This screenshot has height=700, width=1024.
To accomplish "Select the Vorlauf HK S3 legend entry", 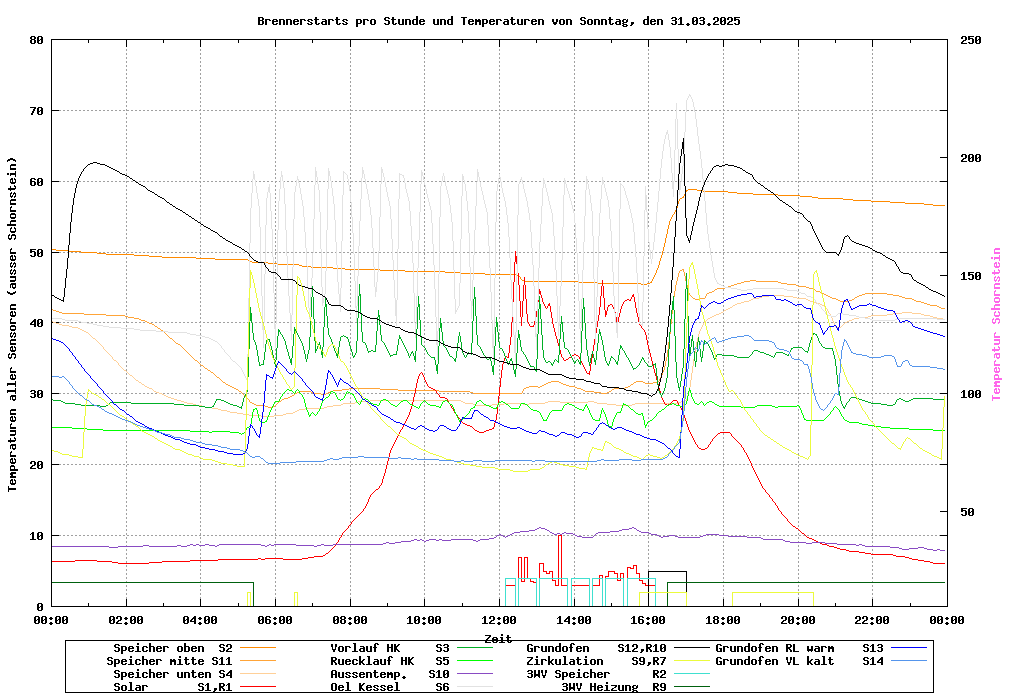I will (389, 648).
